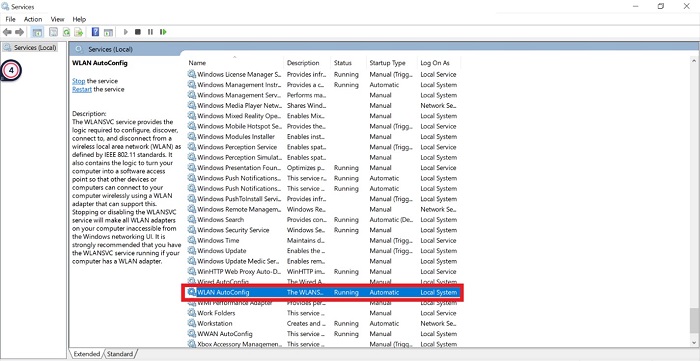Click the scrollbar down arrow
The image size is (700, 361).
point(694,342)
